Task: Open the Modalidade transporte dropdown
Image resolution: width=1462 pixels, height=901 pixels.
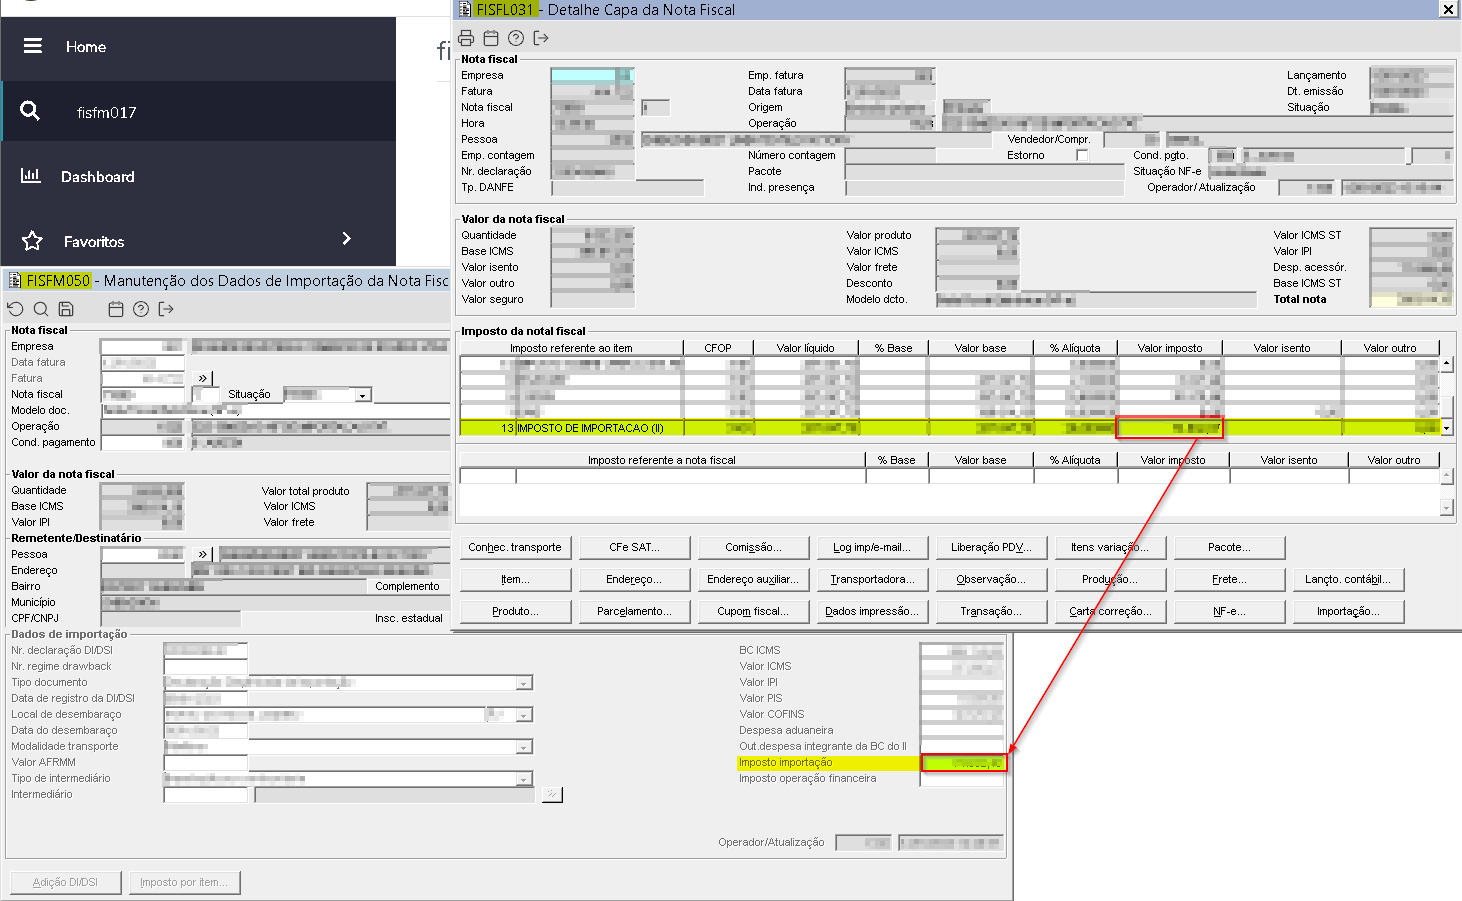Action: (524, 747)
